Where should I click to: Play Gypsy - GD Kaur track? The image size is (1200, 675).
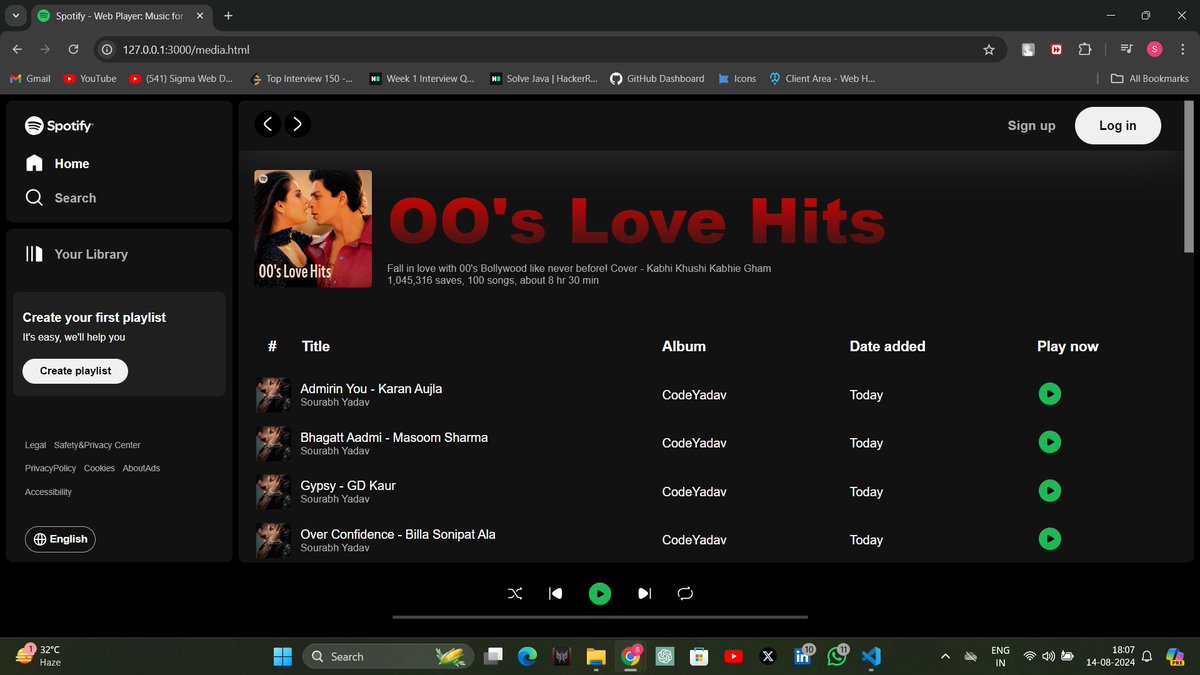tap(1049, 490)
